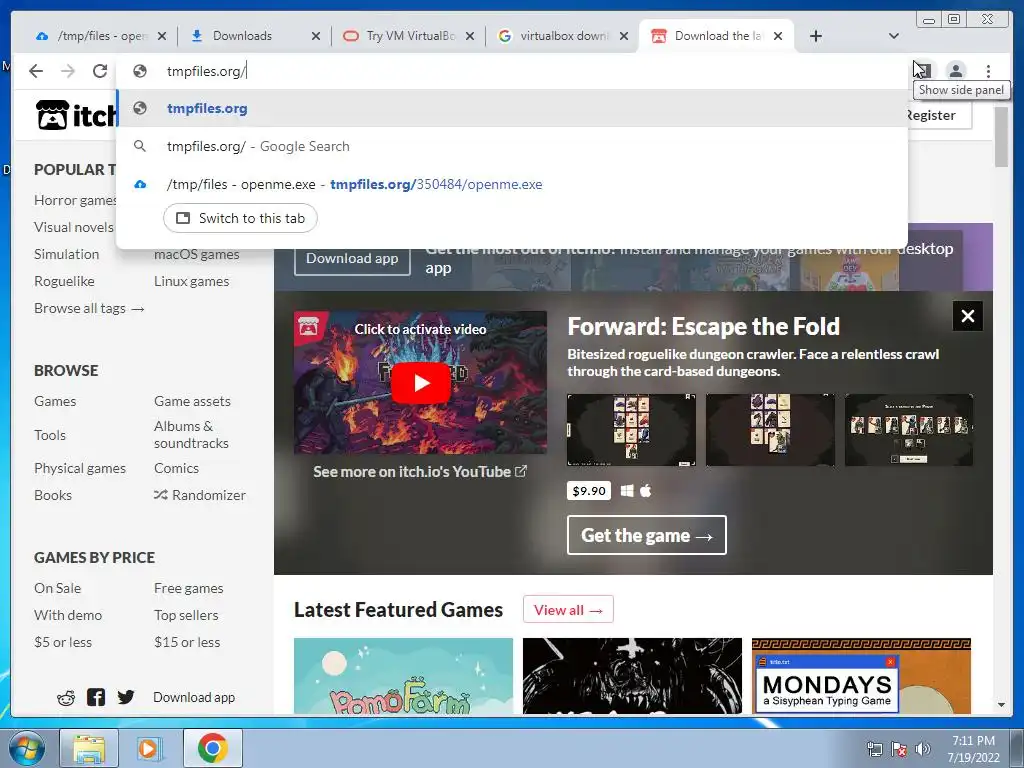Open itch.io Facebook icon
This screenshot has width=1024, height=768.
(96, 697)
